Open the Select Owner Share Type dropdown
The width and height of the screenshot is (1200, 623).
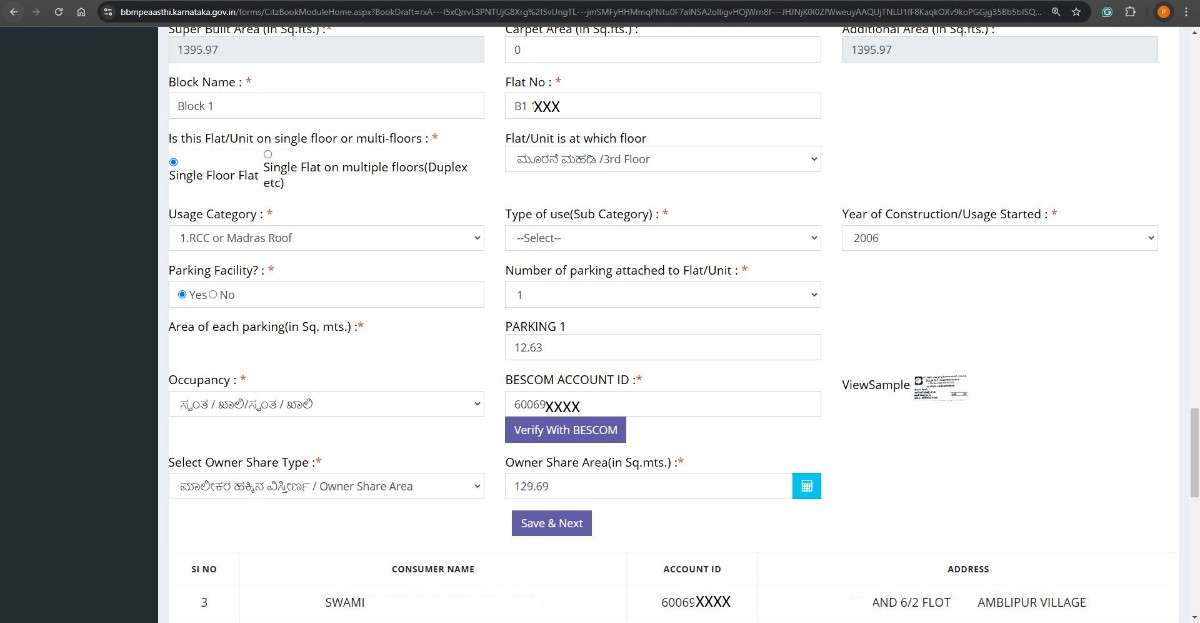pyautogui.click(x=326, y=486)
